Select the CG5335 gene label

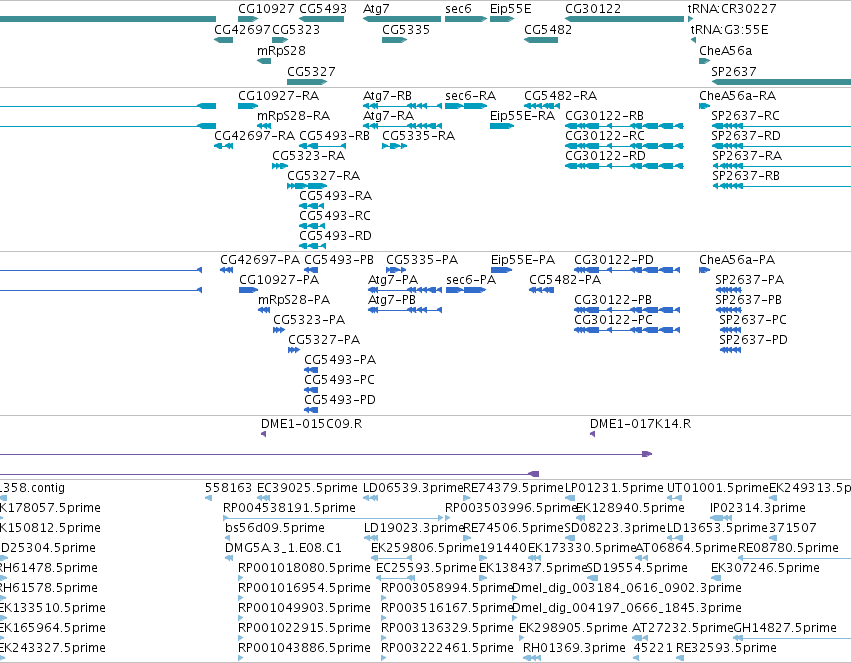[x=406, y=29]
